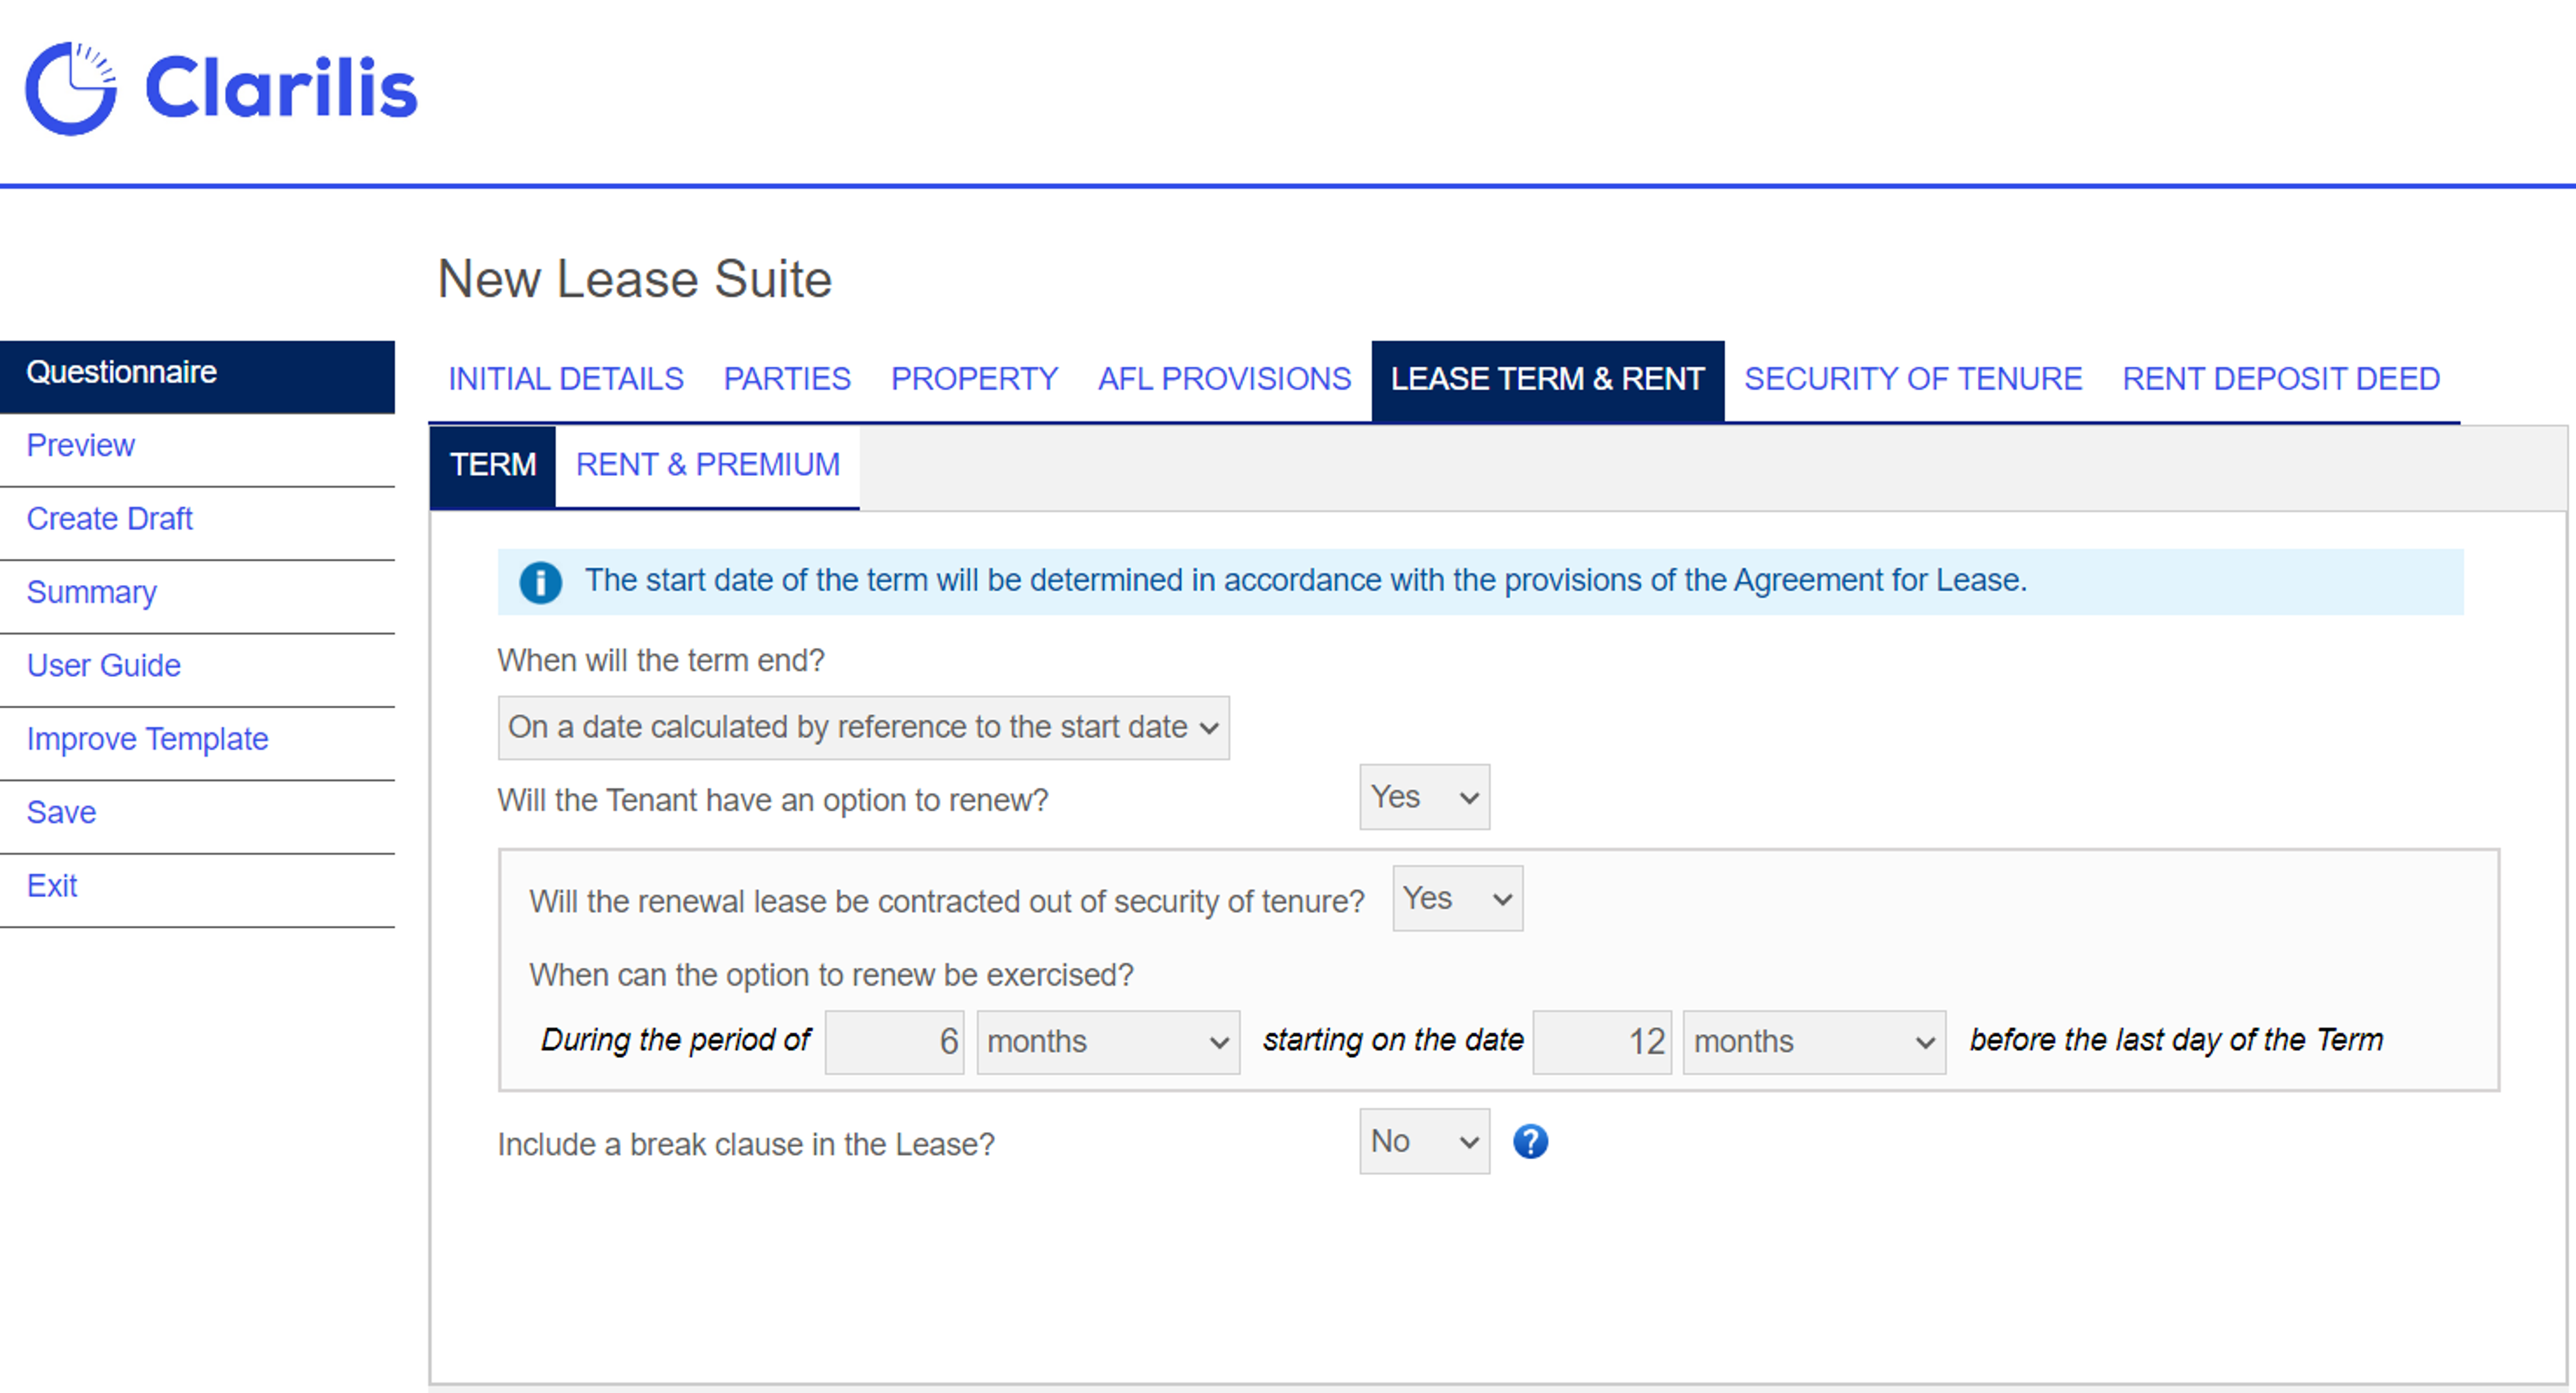Image resolution: width=2576 pixels, height=1393 pixels.
Task: Go to the SECURITY OF TENURE tab
Action: (1912, 379)
